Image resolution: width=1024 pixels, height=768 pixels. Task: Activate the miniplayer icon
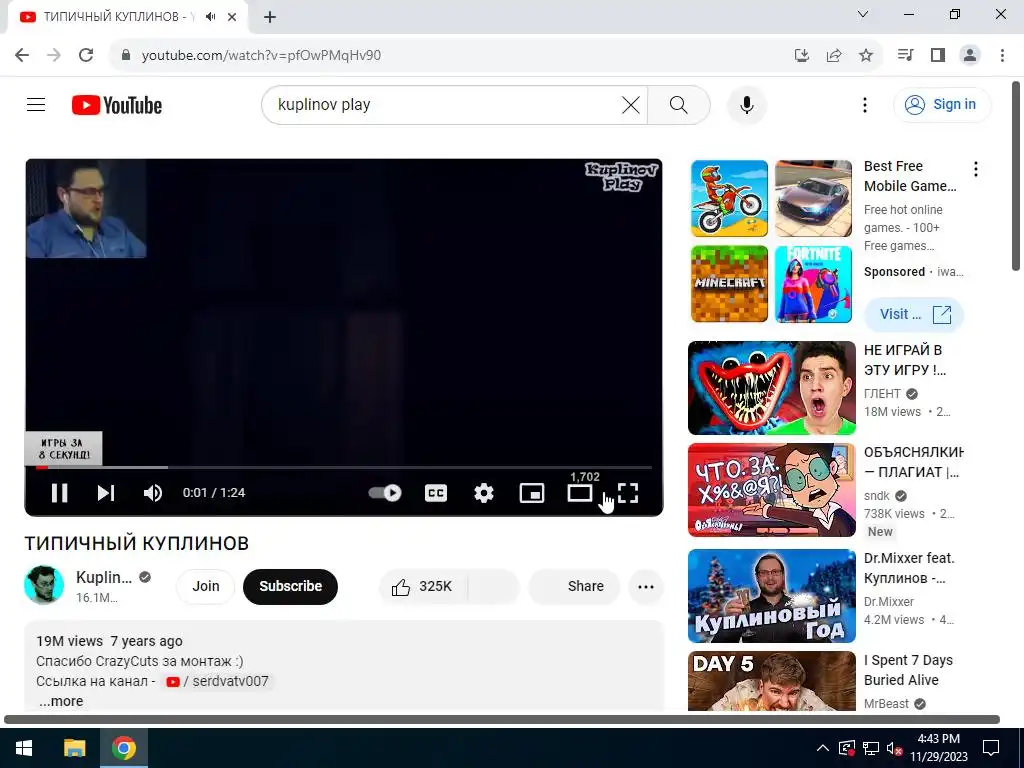(532, 493)
